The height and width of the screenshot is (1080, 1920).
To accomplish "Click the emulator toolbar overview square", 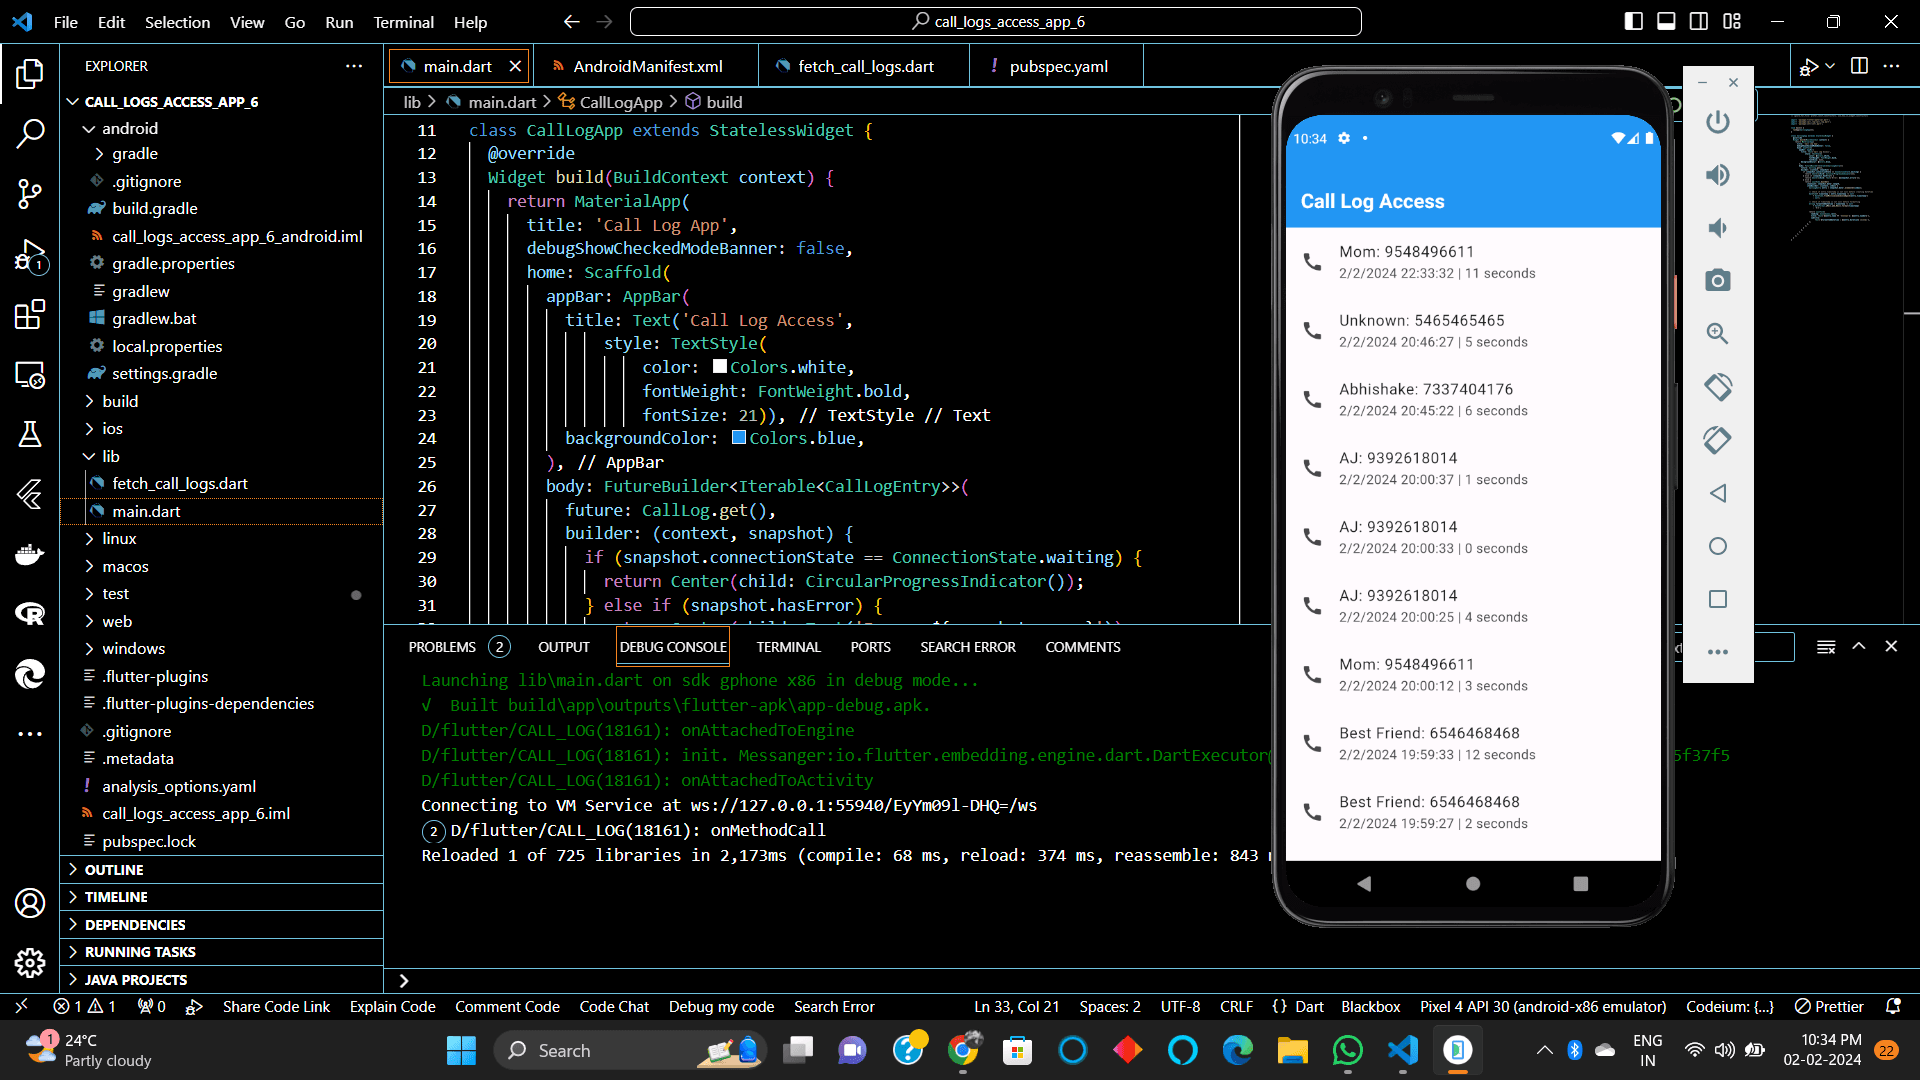I will pos(1718,599).
